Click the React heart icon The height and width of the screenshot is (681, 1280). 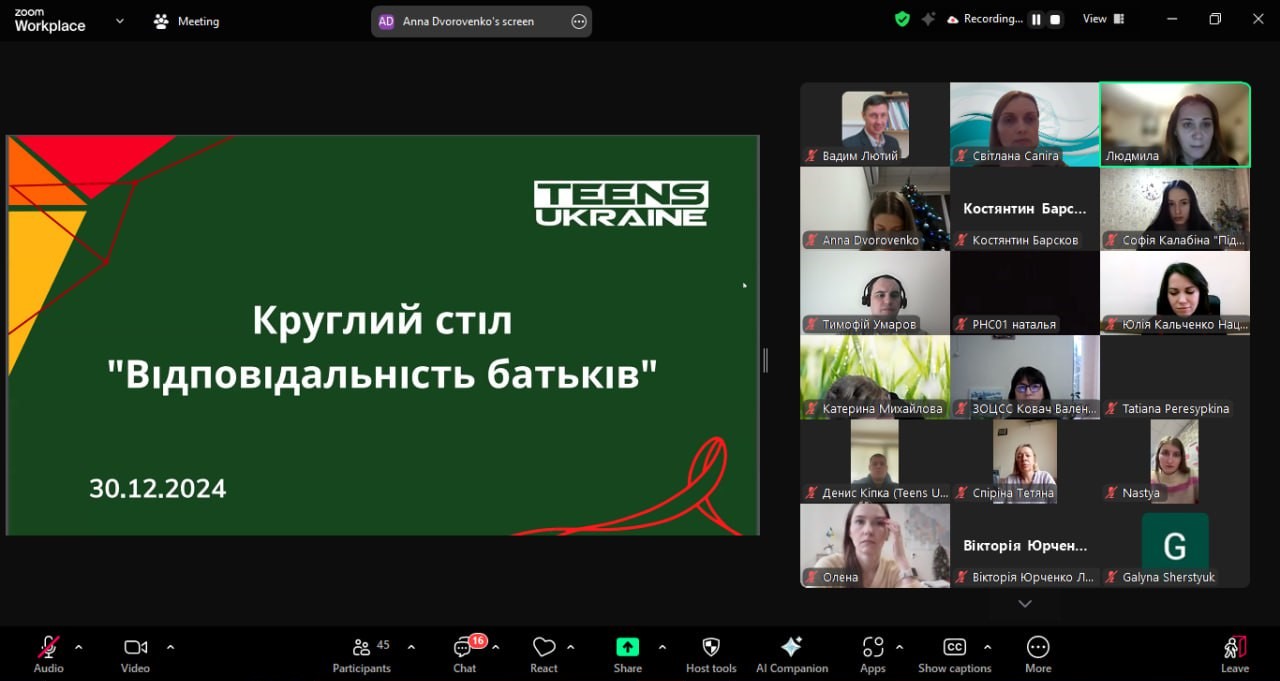[544, 648]
